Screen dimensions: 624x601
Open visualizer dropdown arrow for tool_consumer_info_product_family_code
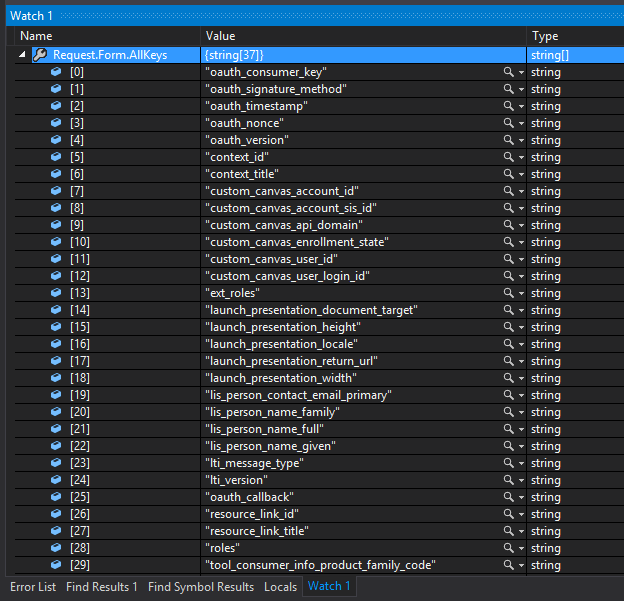[521, 565]
